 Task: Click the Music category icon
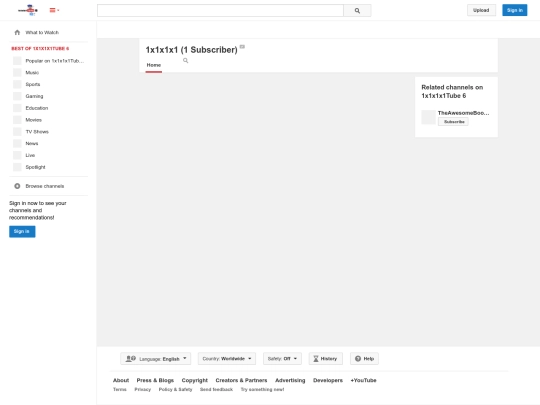click(17, 73)
